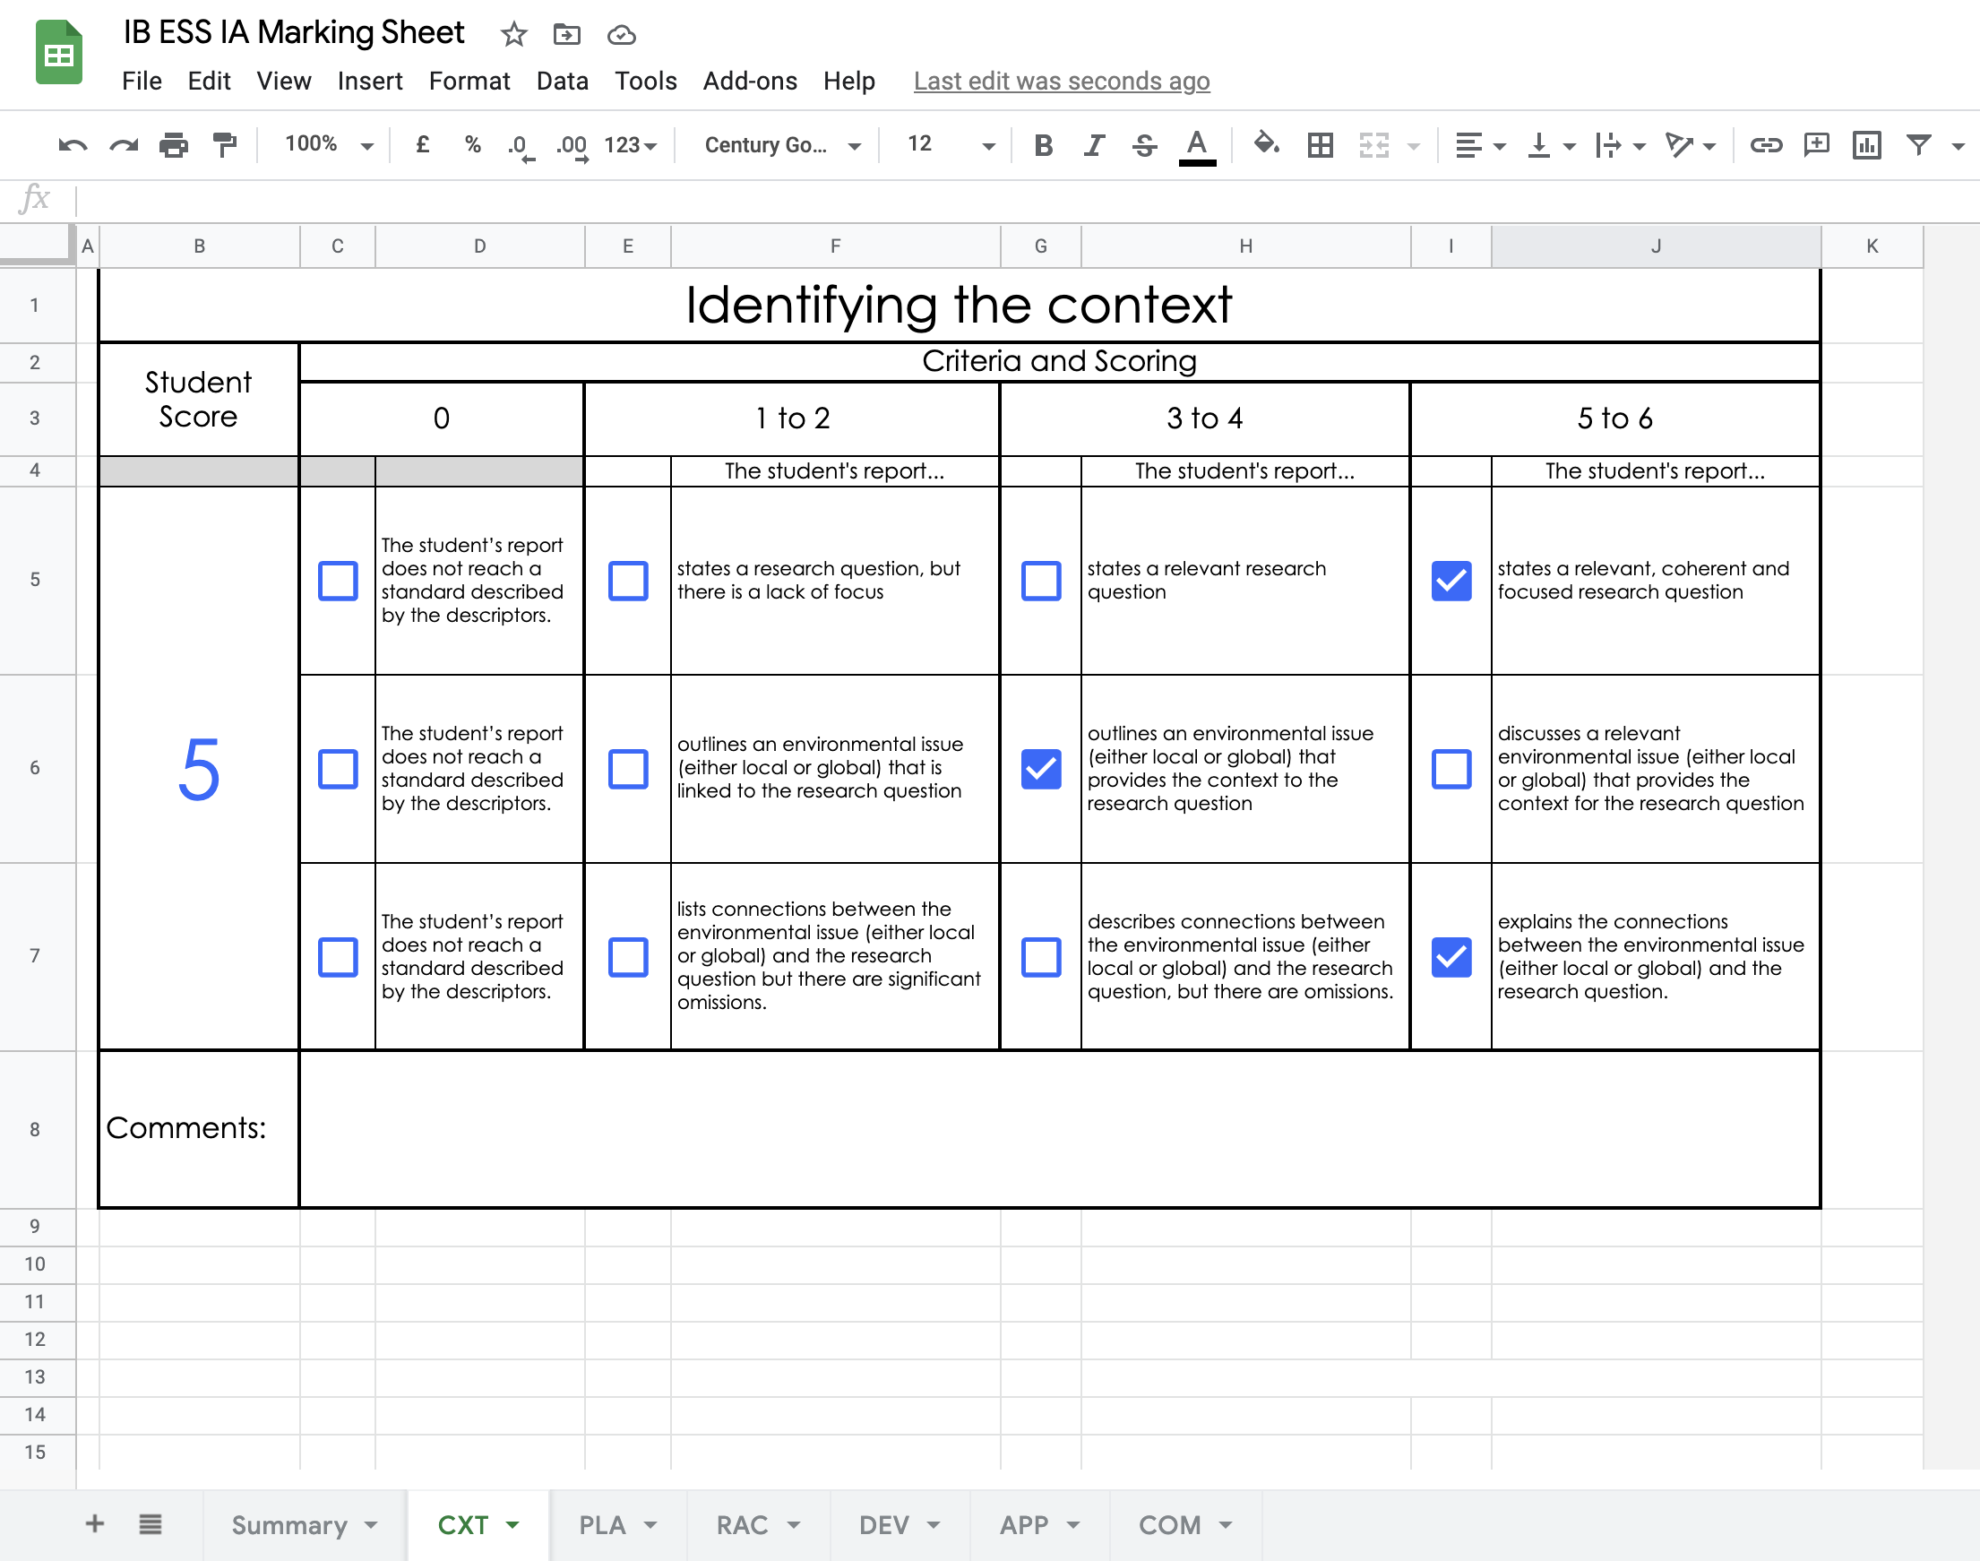1980x1561 pixels.
Task: Open the Format menu
Action: click(469, 81)
